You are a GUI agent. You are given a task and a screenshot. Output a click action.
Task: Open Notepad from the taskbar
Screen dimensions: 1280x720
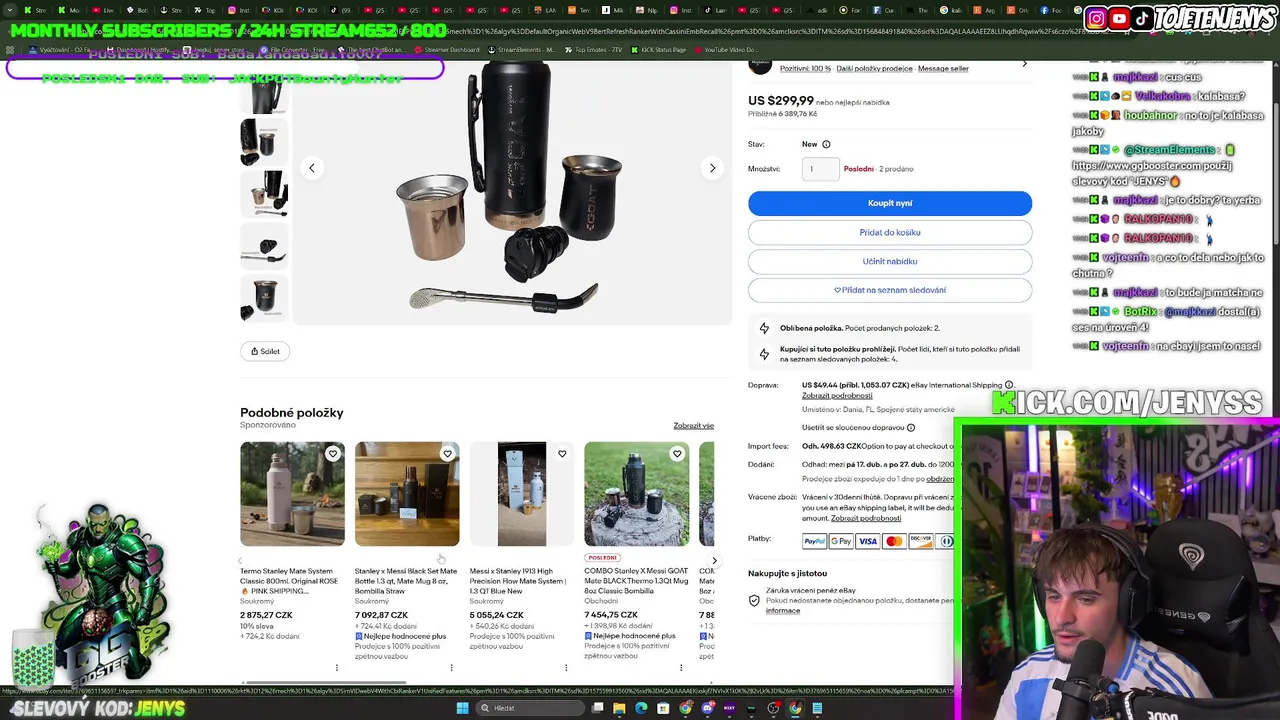point(817,708)
